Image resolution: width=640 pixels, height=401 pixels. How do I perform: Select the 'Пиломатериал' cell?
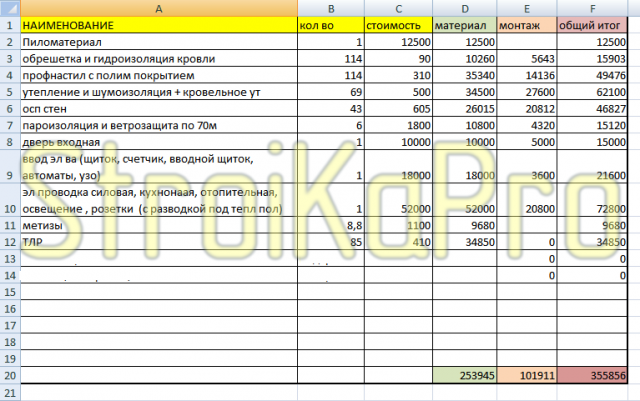pos(159,42)
